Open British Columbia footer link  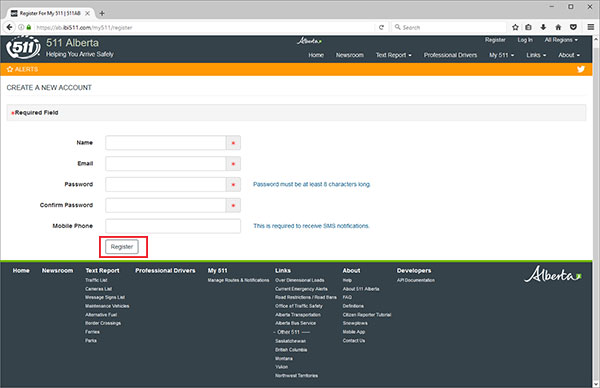click(x=291, y=350)
